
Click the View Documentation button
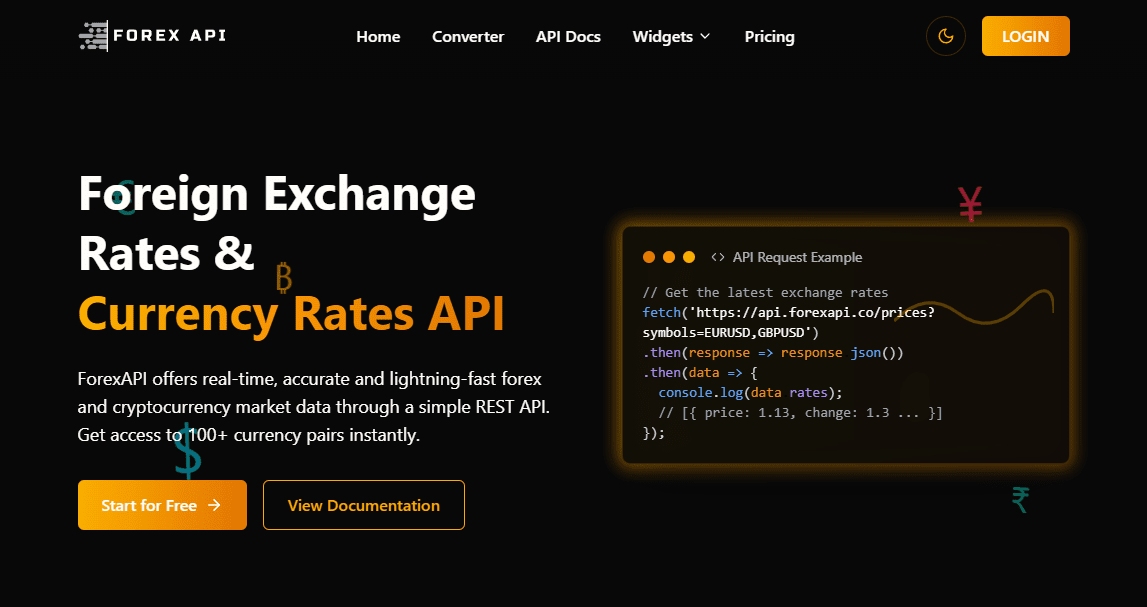click(x=363, y=505)
